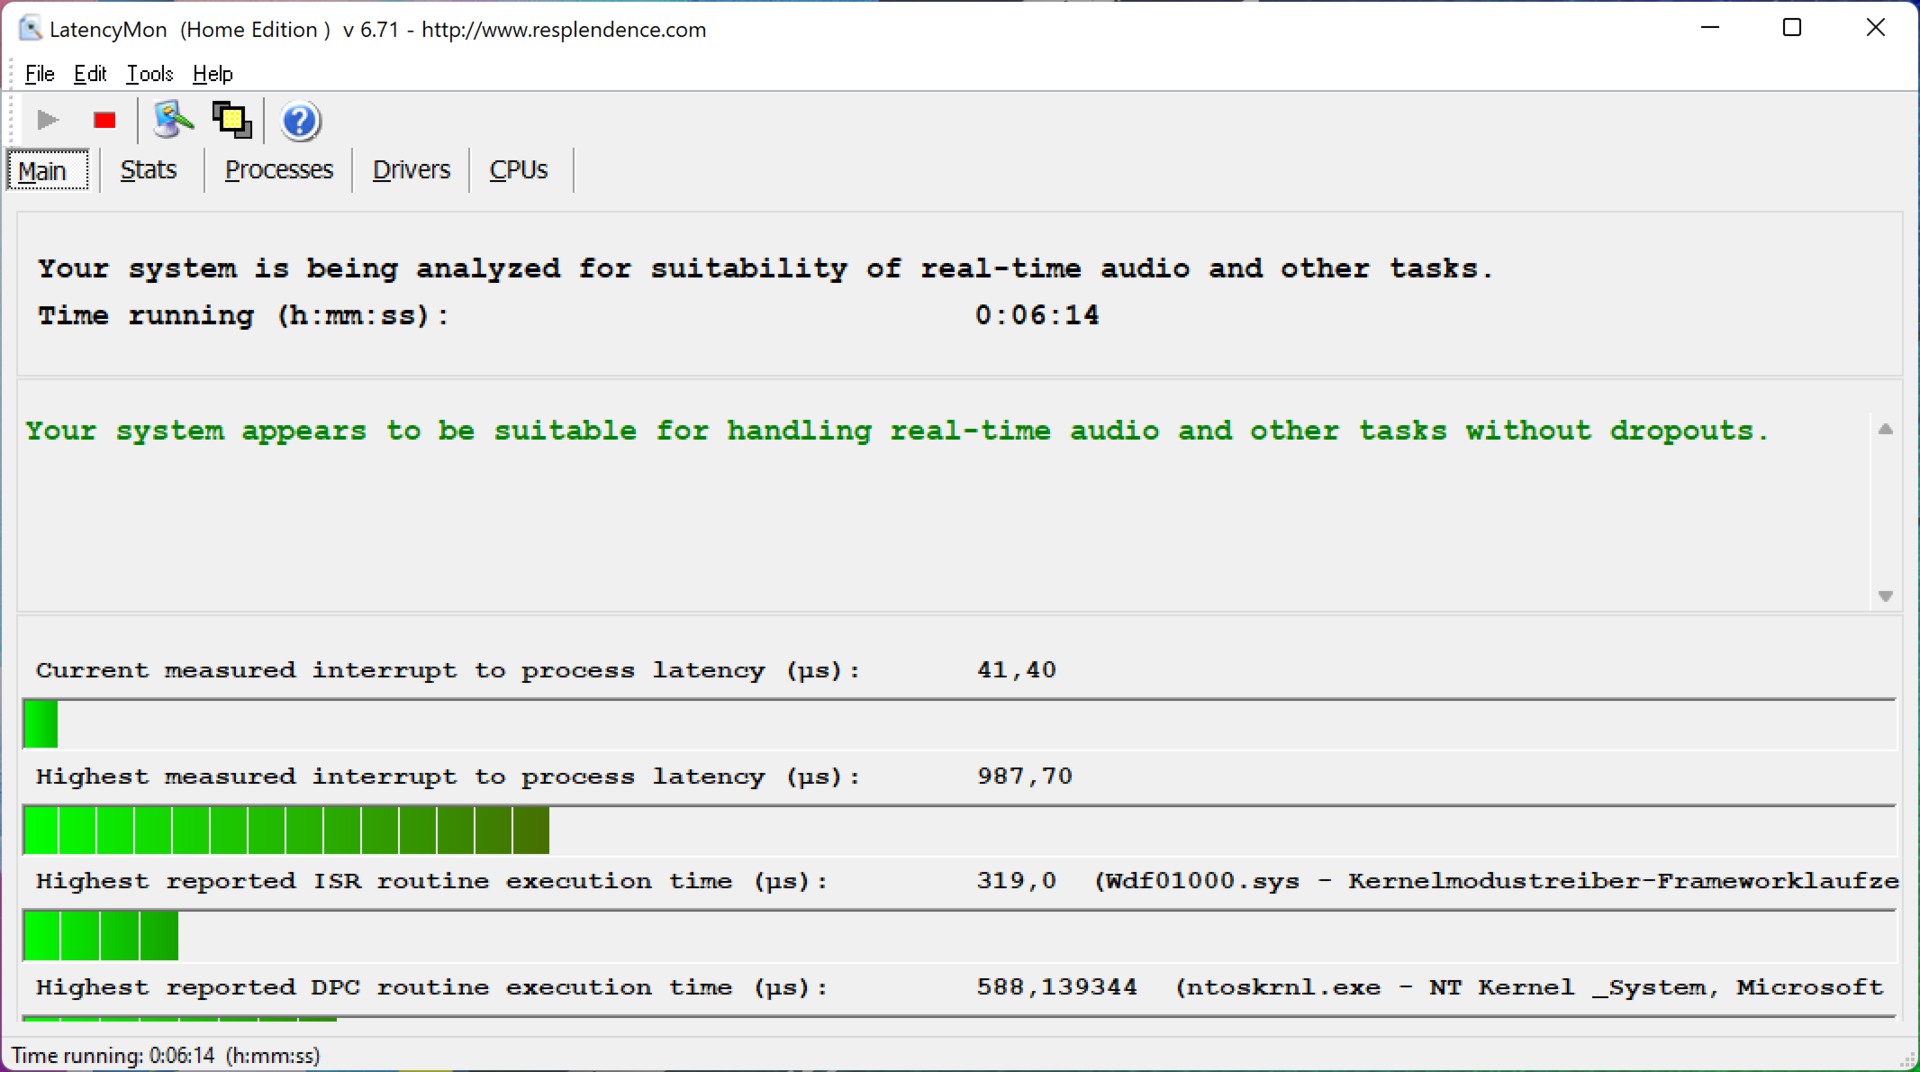Select highest latency value 987,70
This screenshot has width=1920, height=1072.
(1024, 776)
